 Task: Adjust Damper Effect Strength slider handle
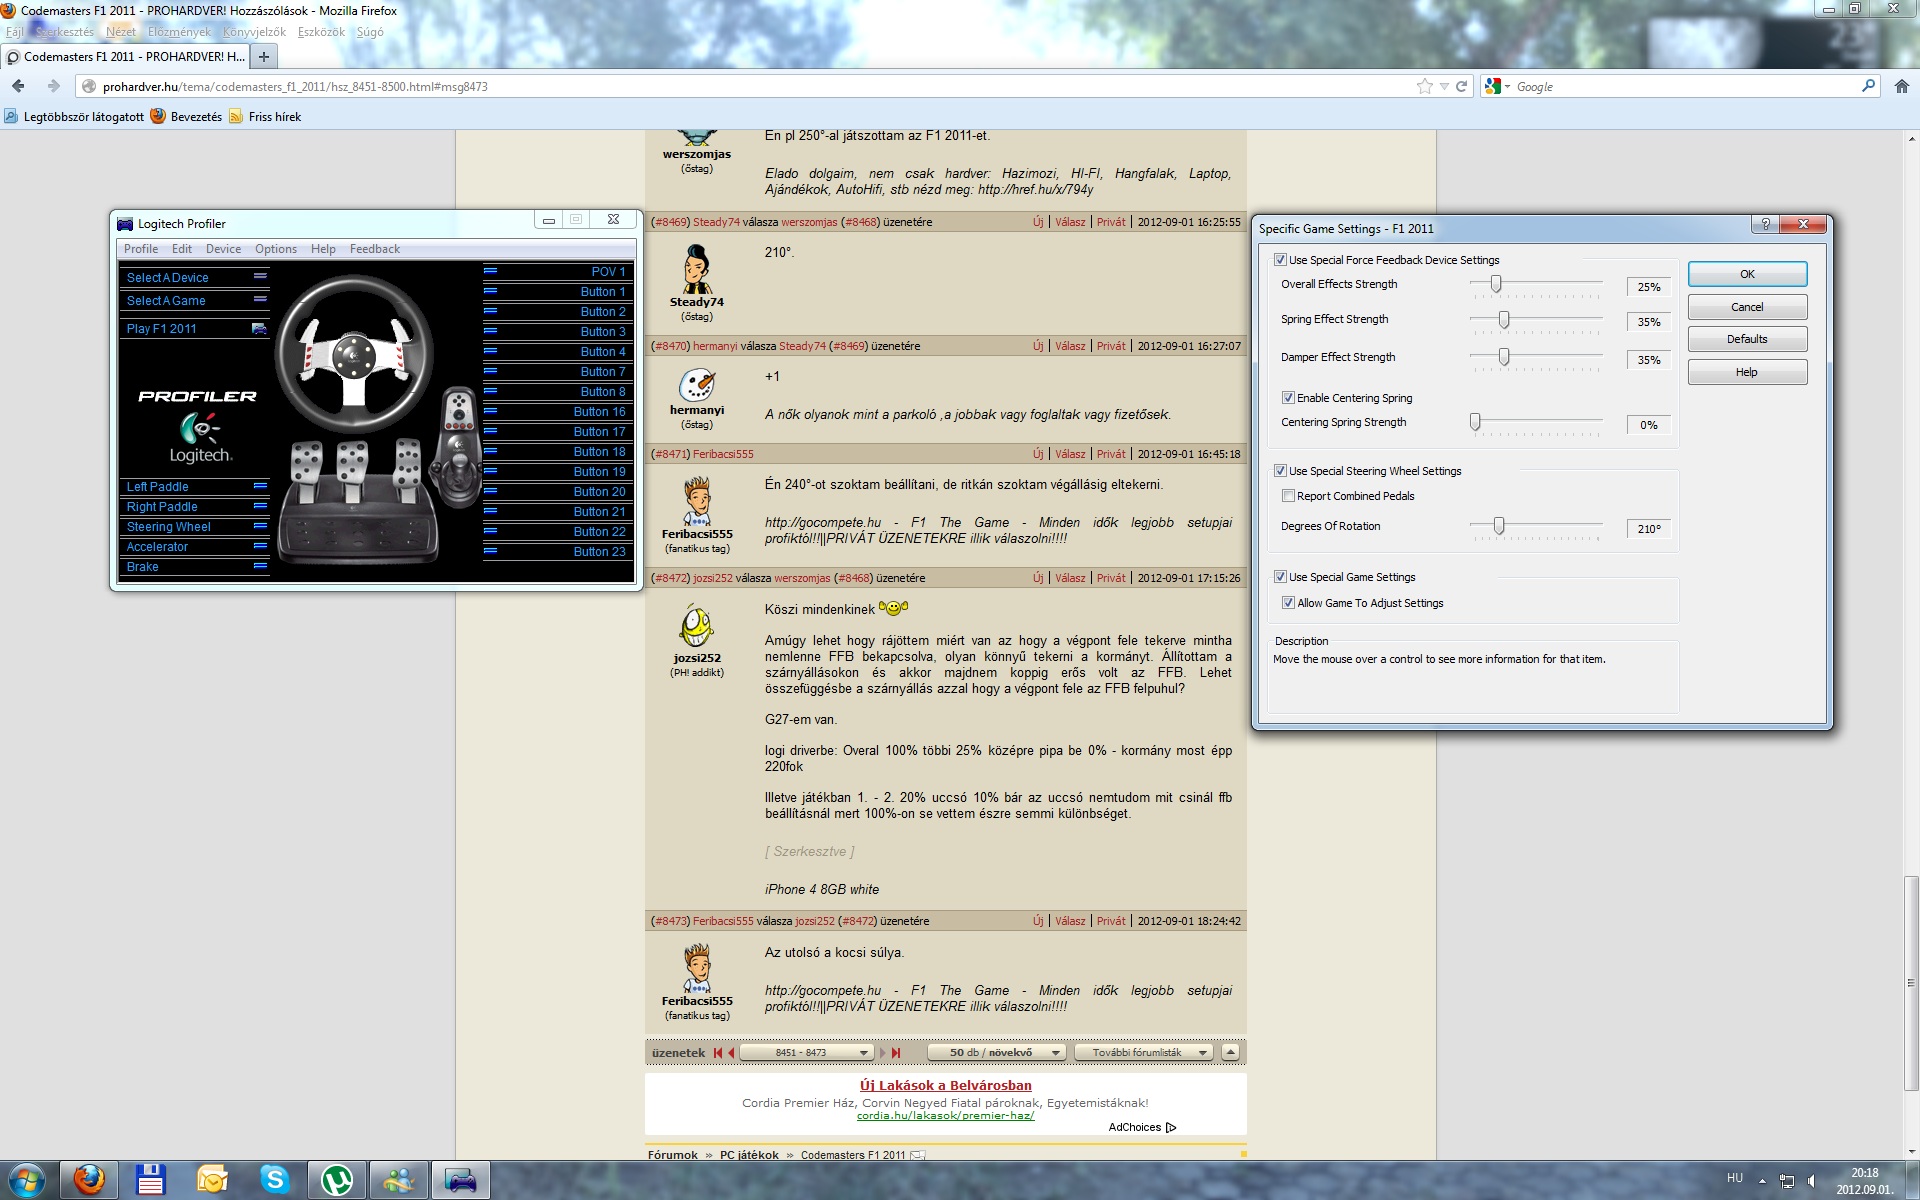[x=1504, y=357]
